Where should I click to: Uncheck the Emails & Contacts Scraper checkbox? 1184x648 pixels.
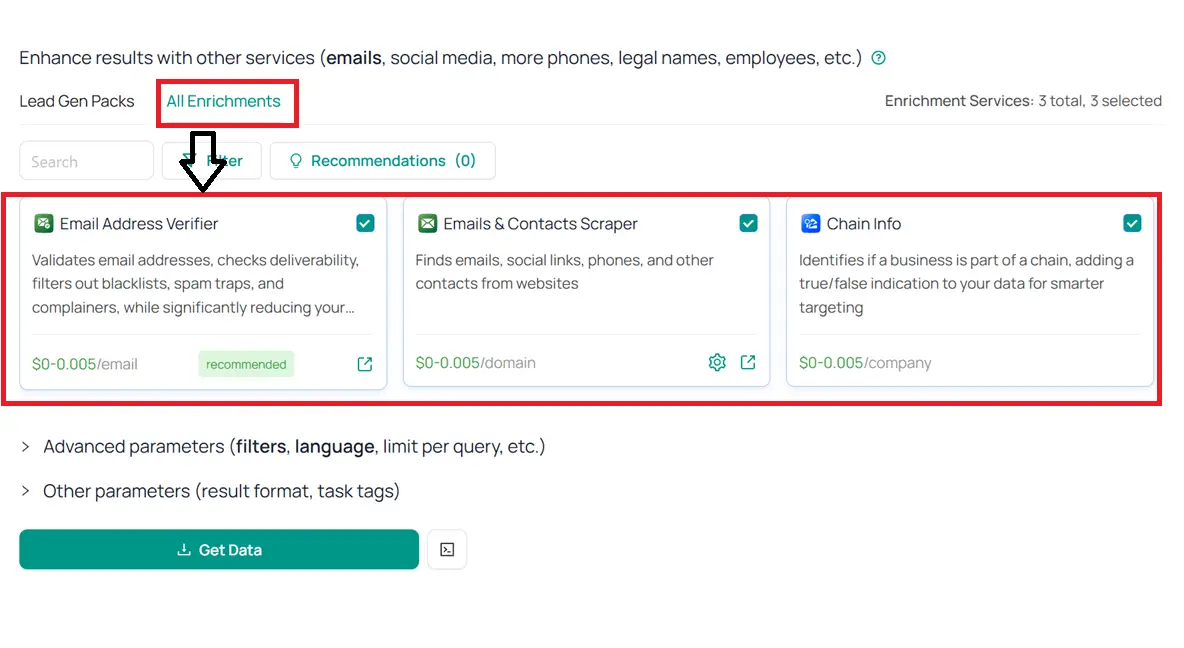click(x=748, y=223)
